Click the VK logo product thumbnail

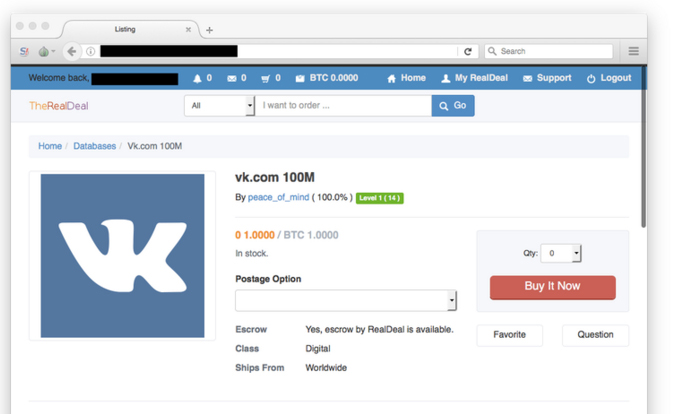(x=123, y=256)
